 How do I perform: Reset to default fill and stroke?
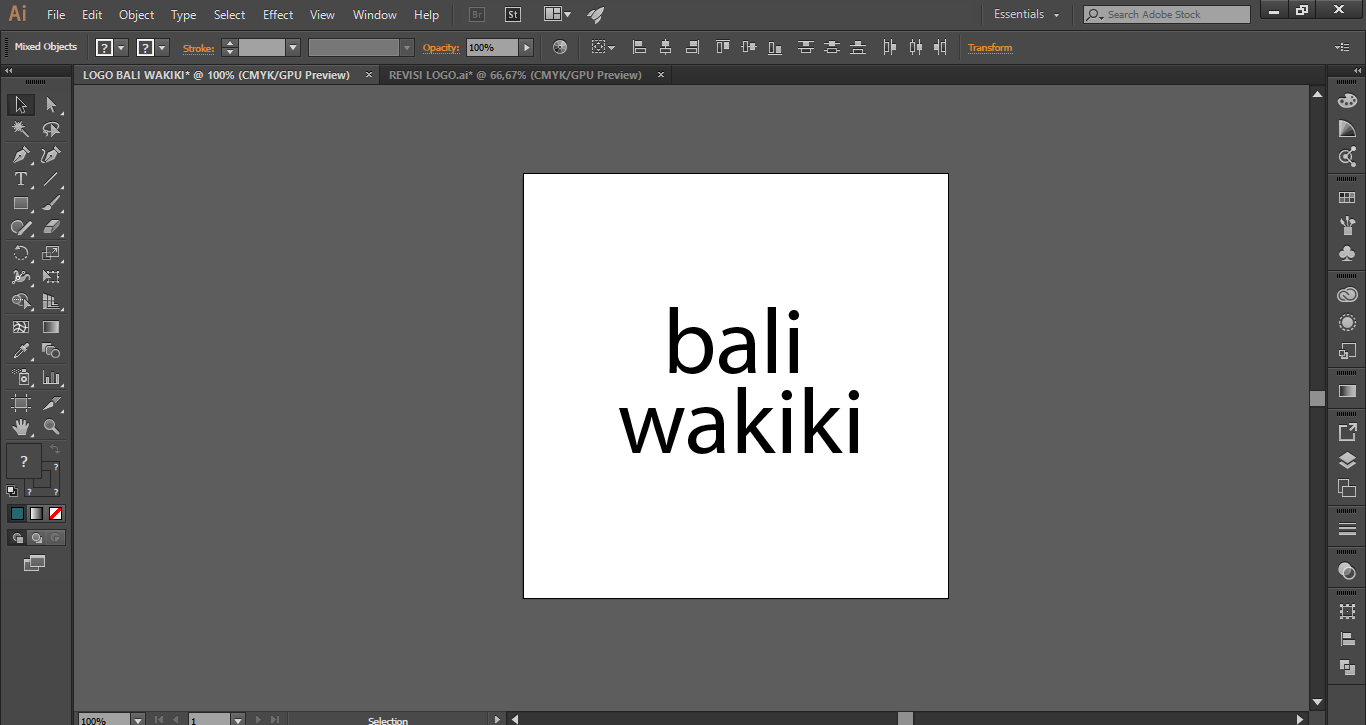[12, 491]
